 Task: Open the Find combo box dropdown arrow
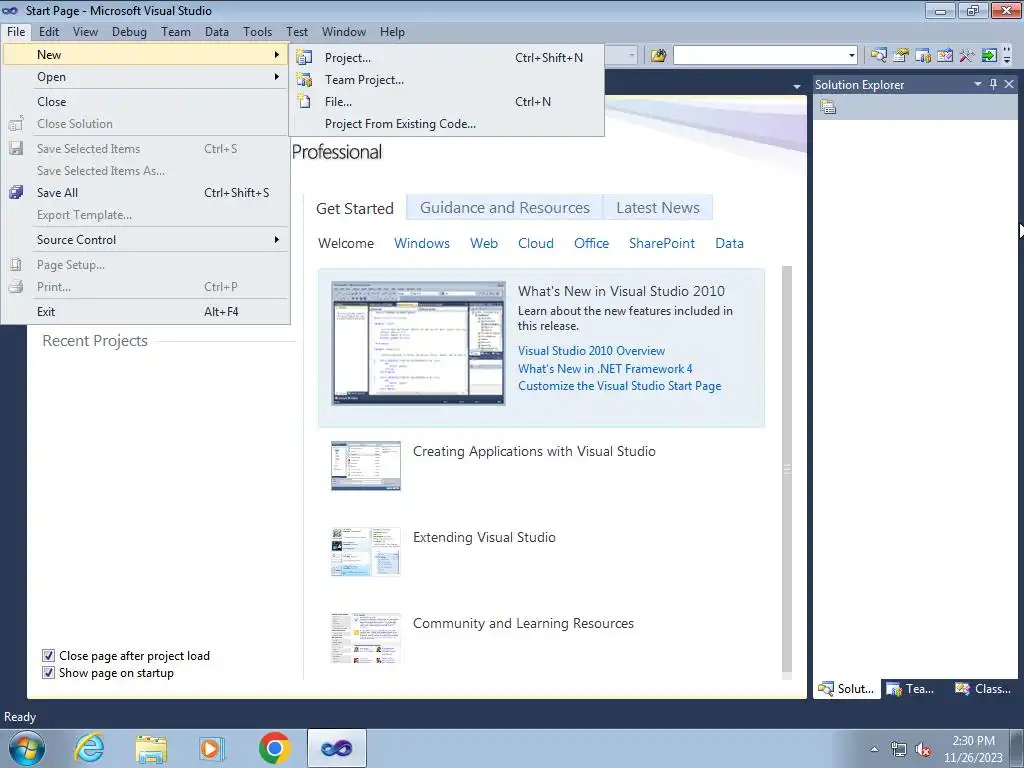(852, 56)
